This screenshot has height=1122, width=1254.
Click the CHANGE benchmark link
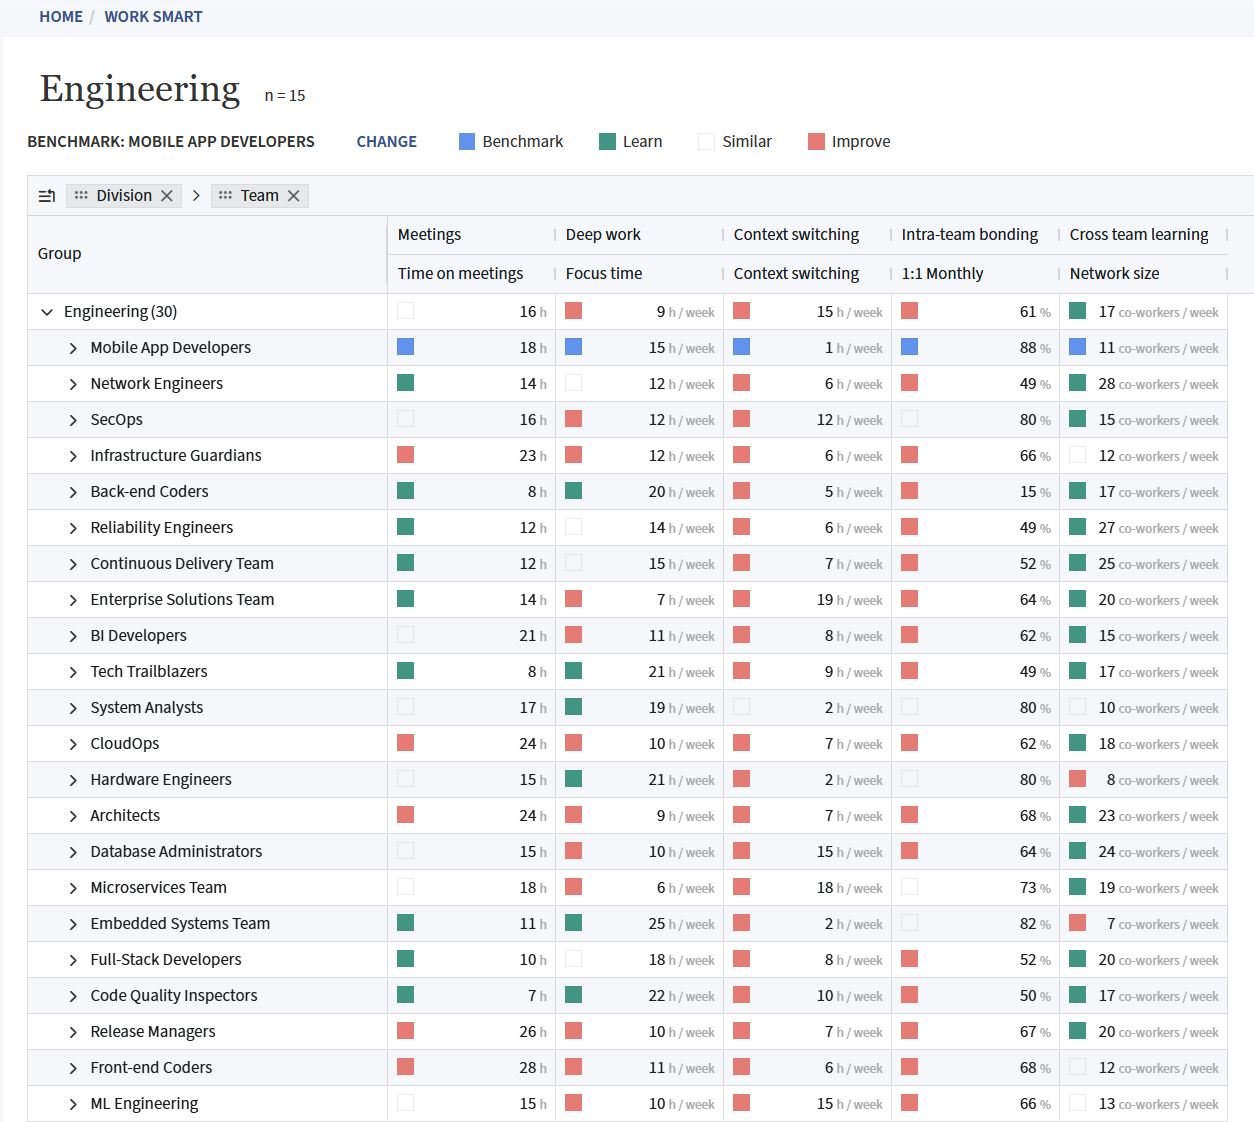pos(386,142)
